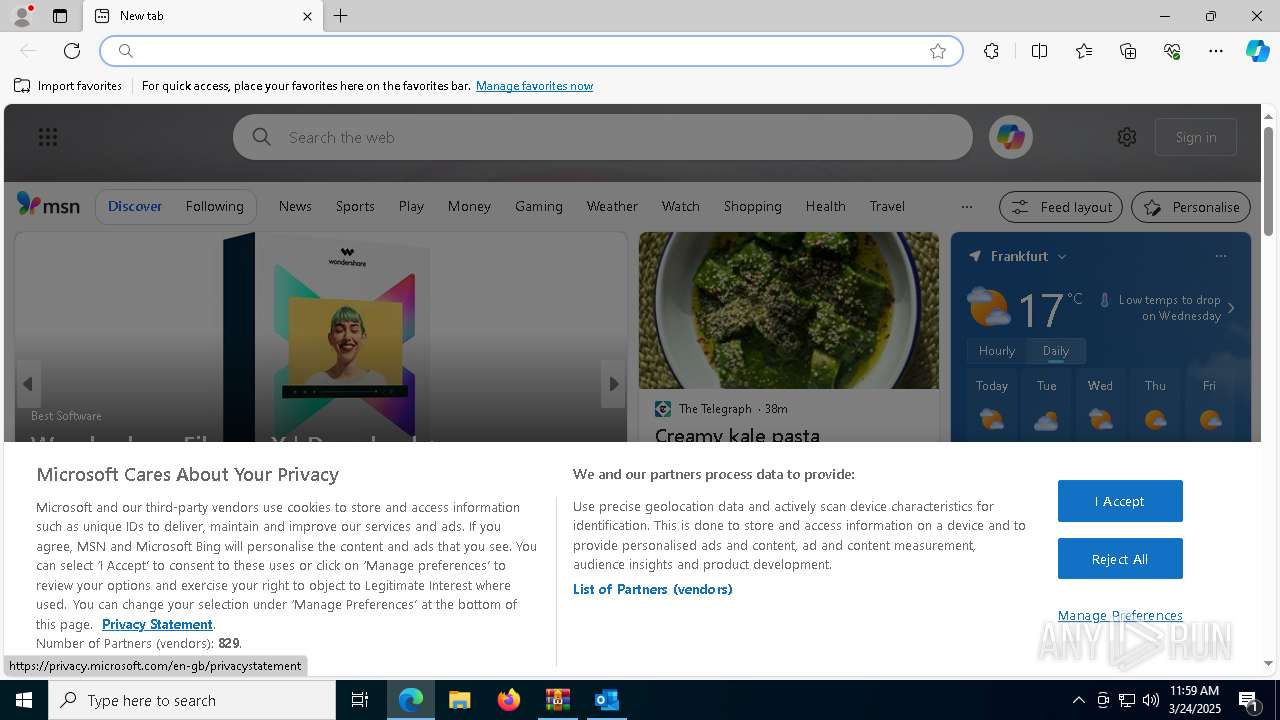
Task: Go to msn logo home
Action: (x=48, y=205)
